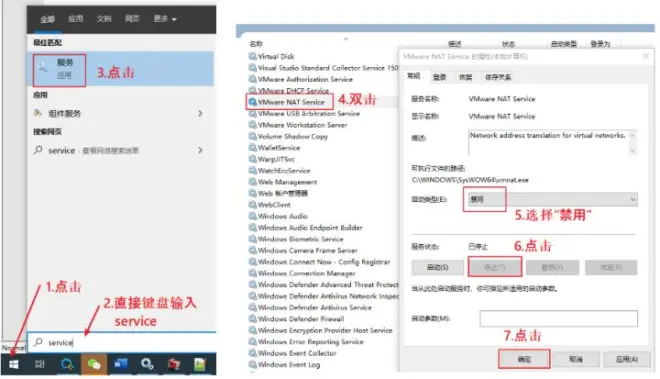Switch to the 全部 search filter tab
This screenshot has width=660, height=379.
pyautogui.click(x=47, y=19)
